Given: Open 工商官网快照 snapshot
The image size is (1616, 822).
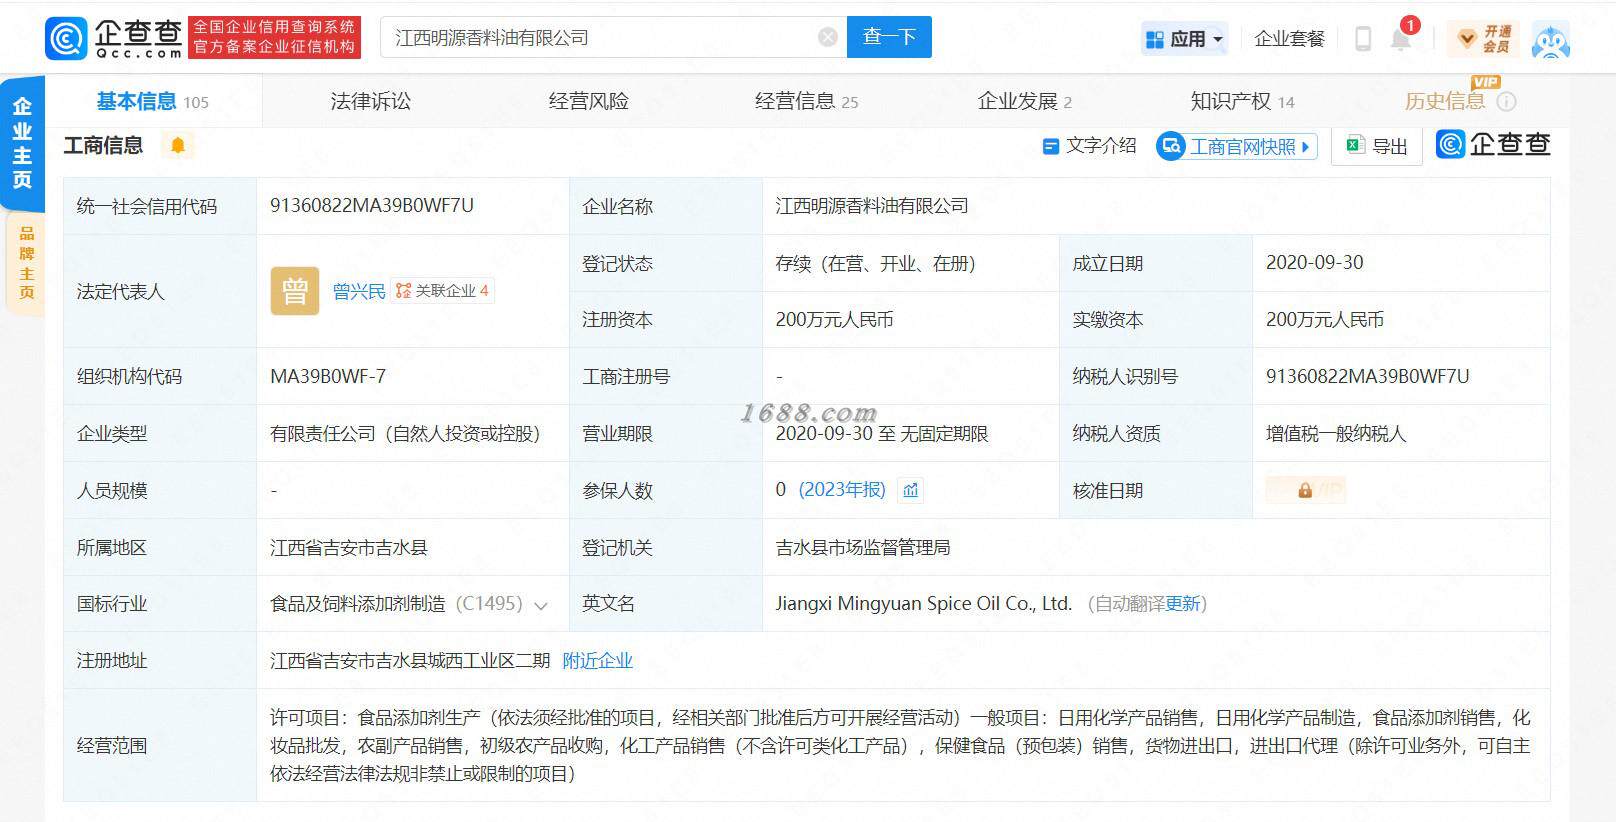Looking at the screenshot, I should tap(1236, 146).
